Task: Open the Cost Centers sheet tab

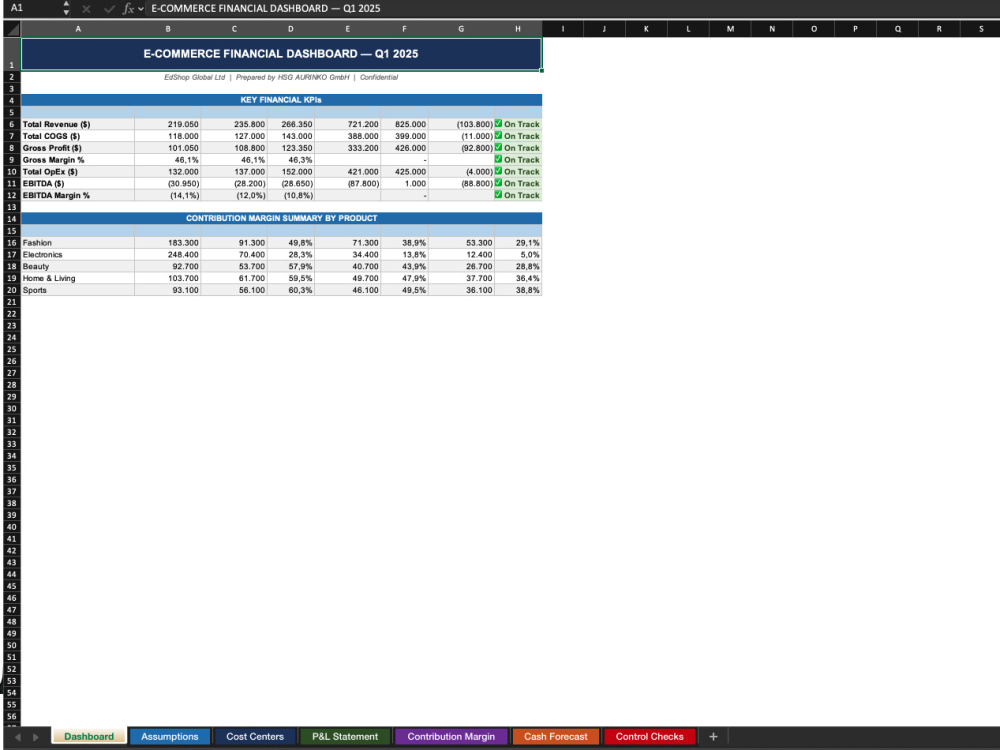Action: (x=254, y=737)
